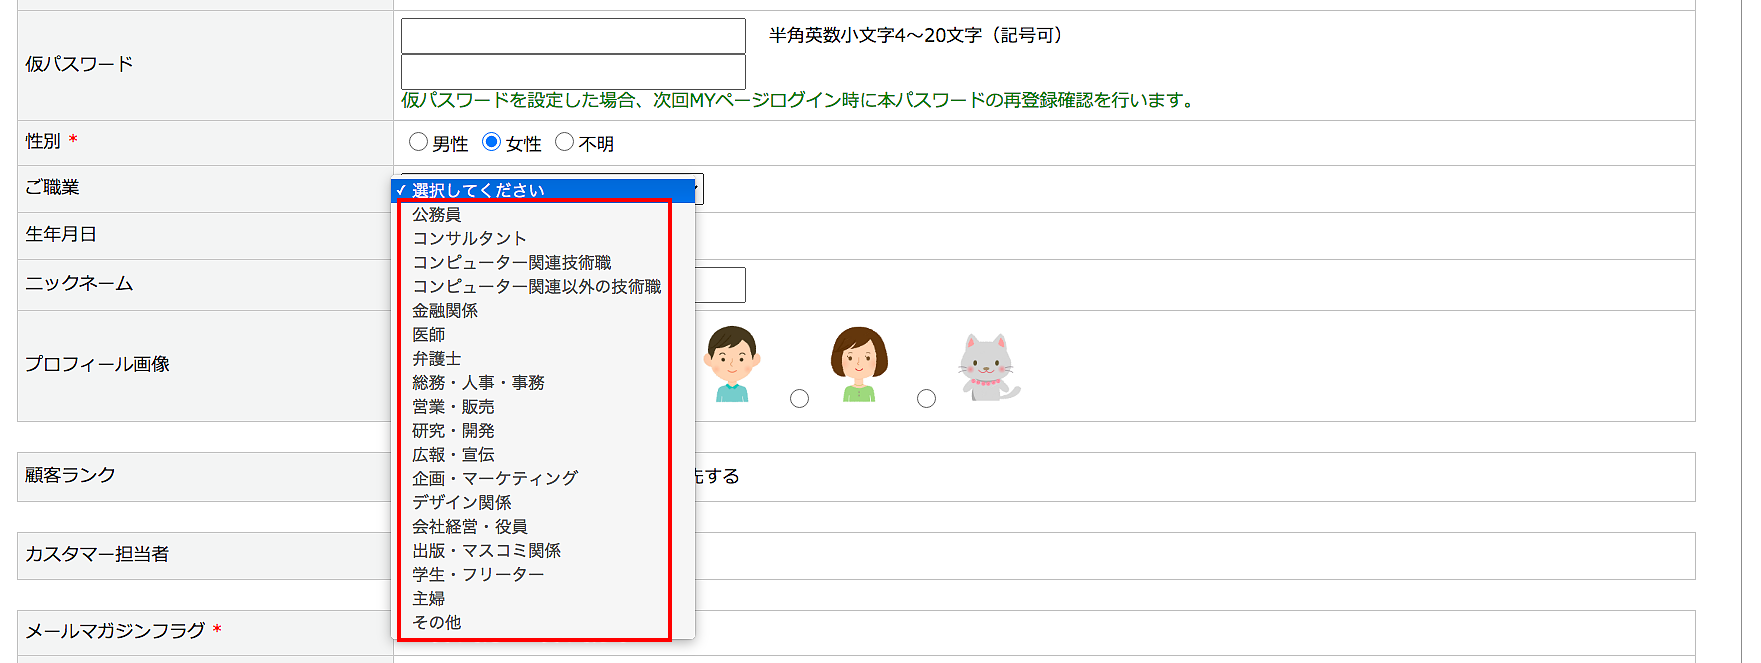This screenshot has height=663, width=1761.
Task: Select the 女性 gender radio button
Action: tap(491, 142)
